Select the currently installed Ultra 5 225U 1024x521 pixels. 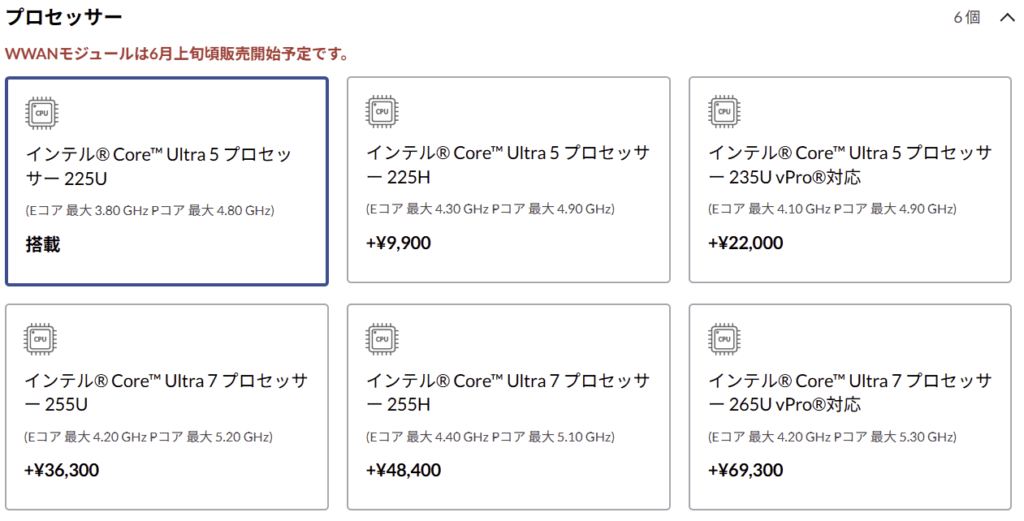coord(167,182)
